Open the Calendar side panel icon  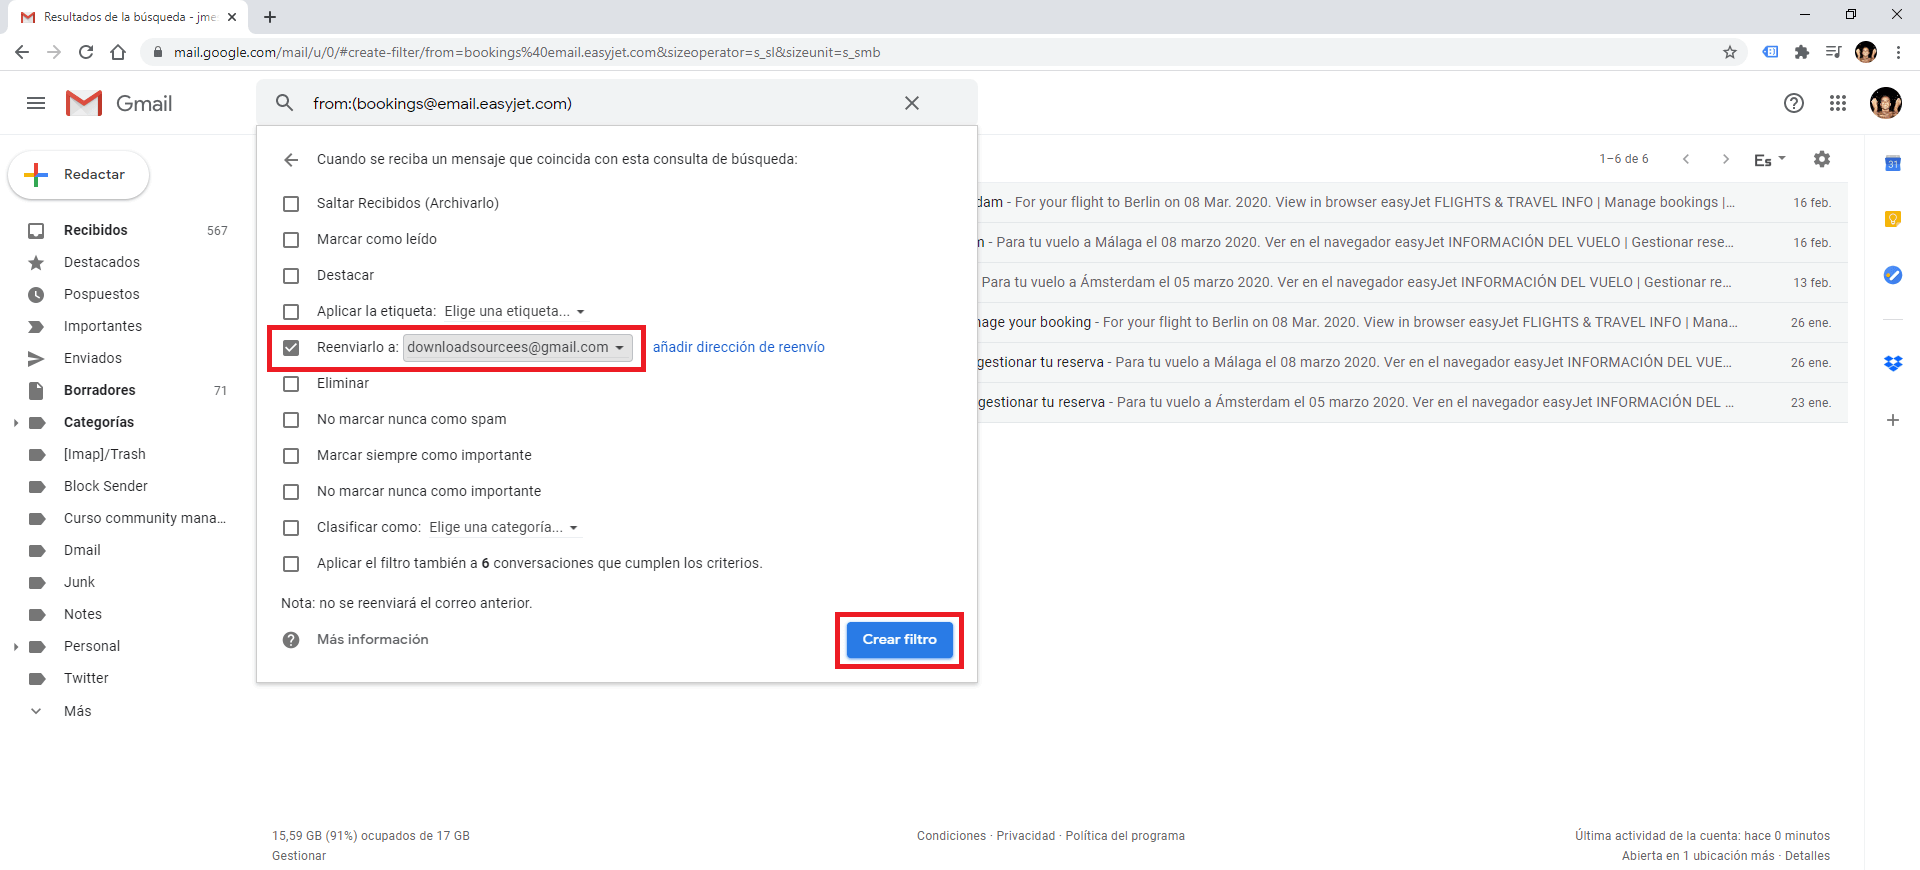point(1893,163)
